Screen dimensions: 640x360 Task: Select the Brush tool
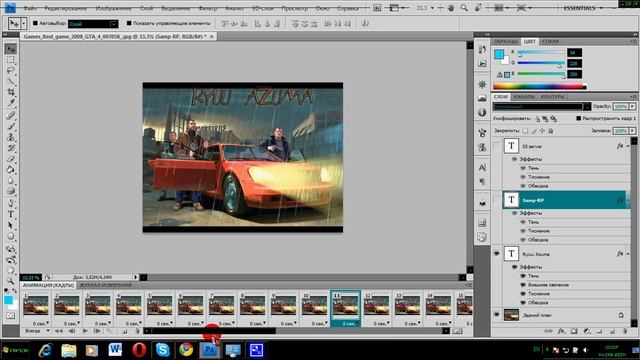[x=11, y=126]
